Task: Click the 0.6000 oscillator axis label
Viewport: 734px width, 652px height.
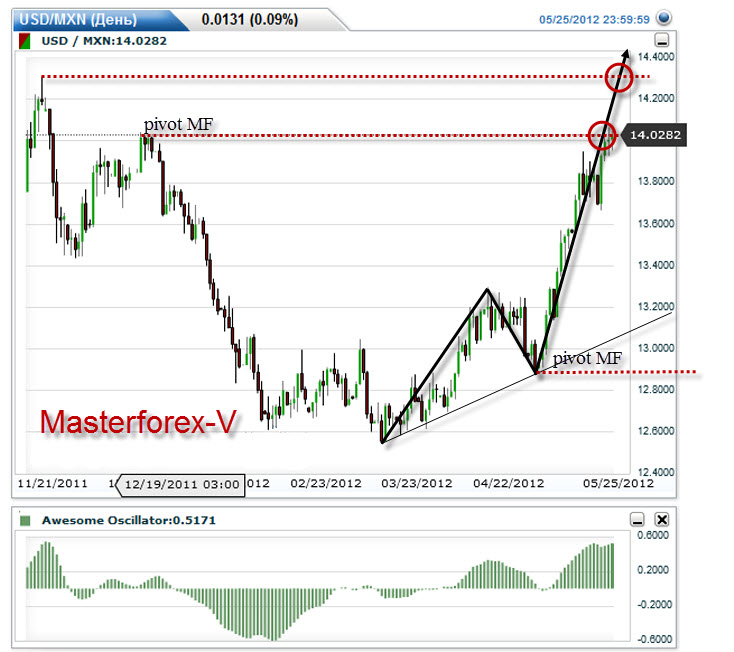Action: pyautogui.click(x=653, y=535)
